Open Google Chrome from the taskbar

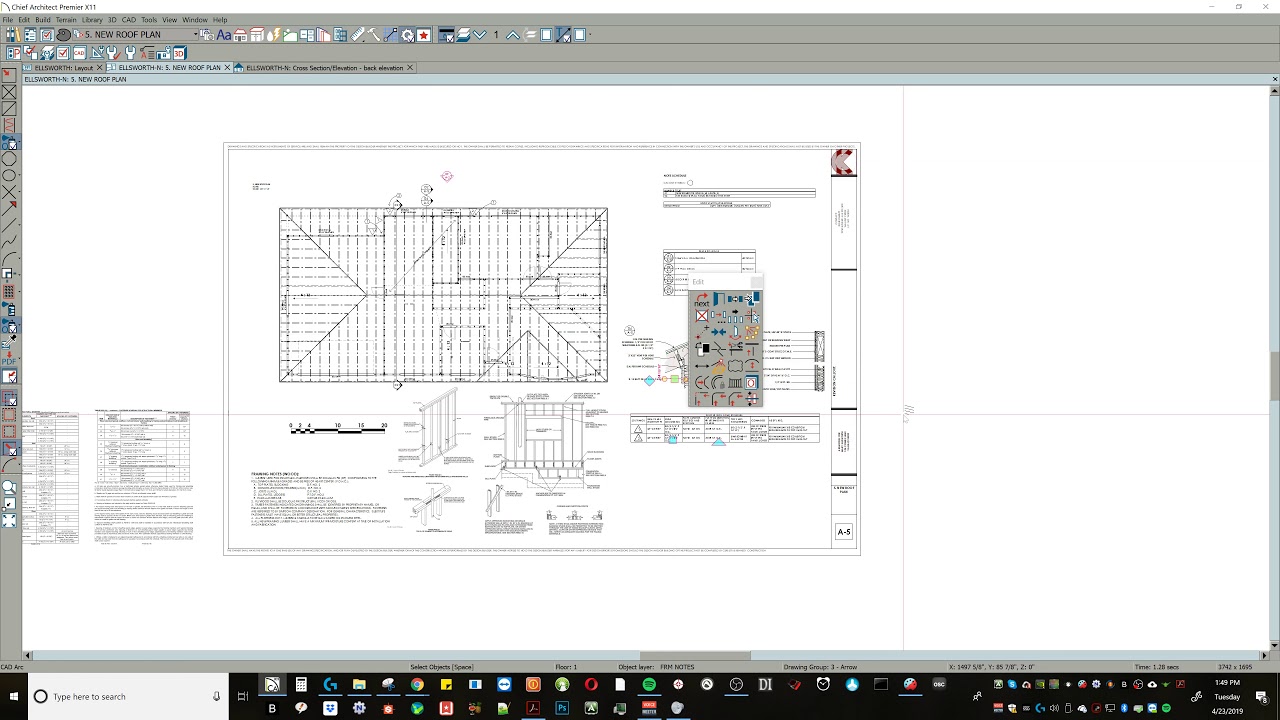[x=417, y=685]
